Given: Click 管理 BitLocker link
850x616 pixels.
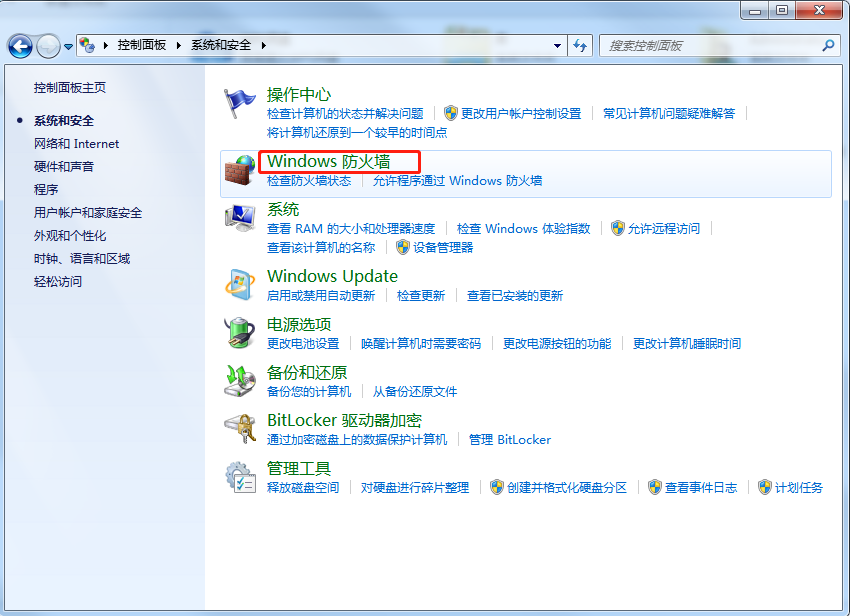Looking at the screenshot, I should (x=510, y=439).
